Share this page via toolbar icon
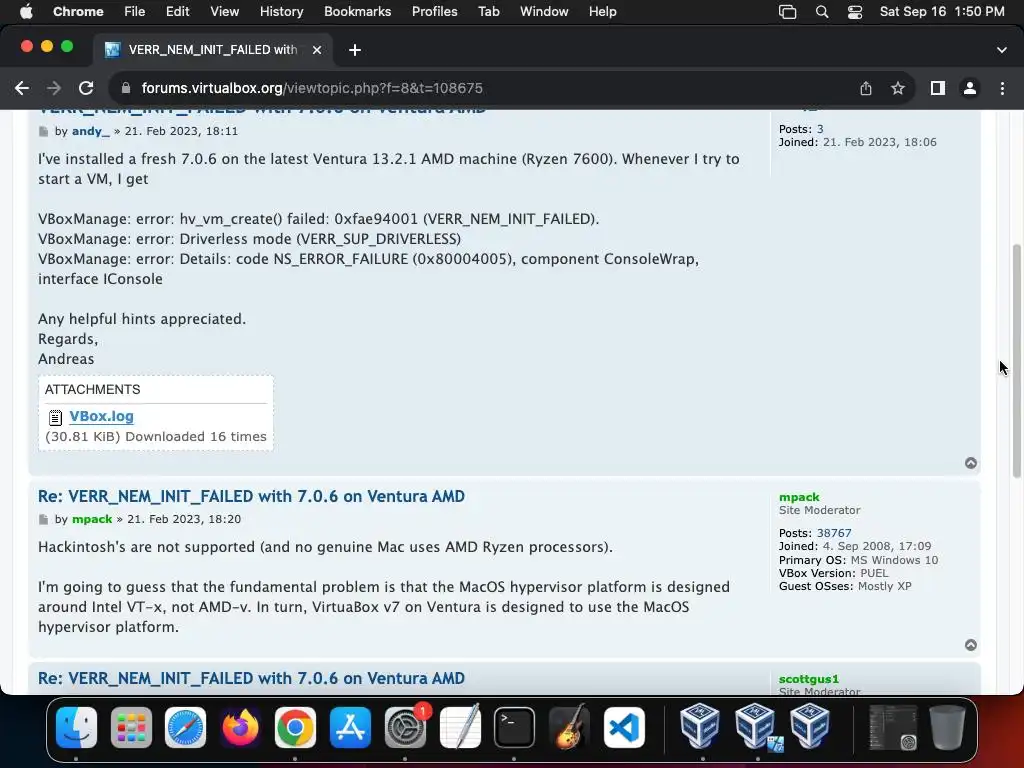 tap(866, 88)
